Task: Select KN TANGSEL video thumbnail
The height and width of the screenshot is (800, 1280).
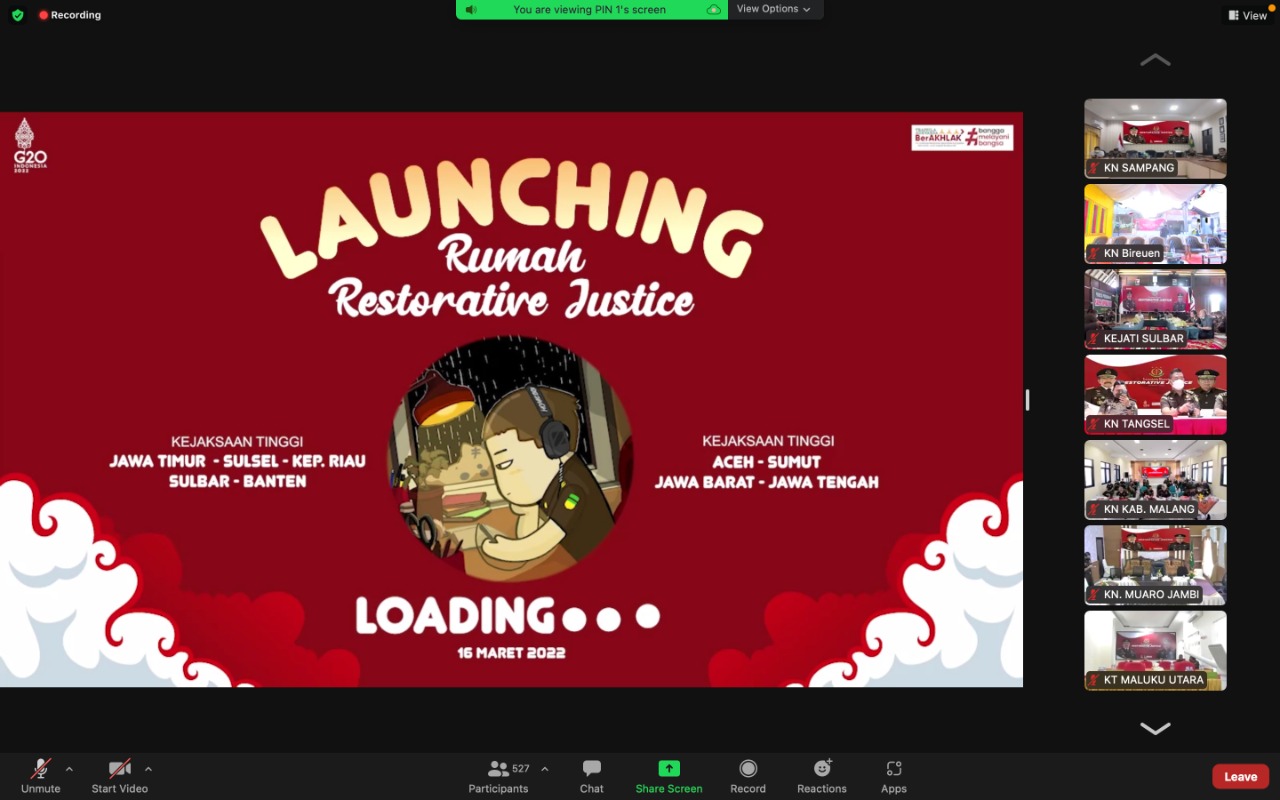Action: (x=1155, y=394)
